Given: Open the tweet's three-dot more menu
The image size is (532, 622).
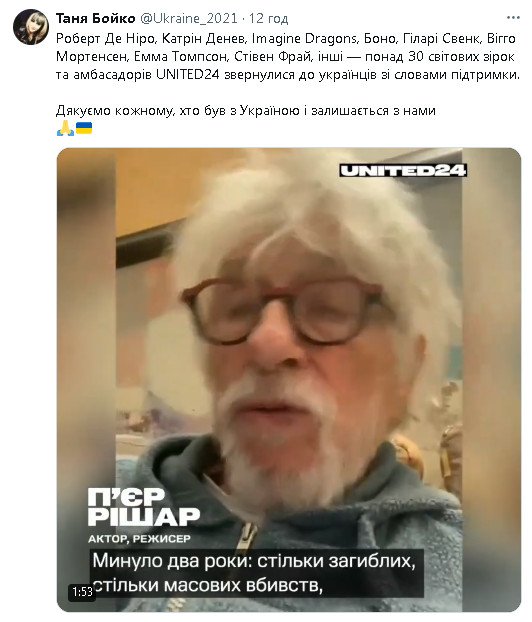Looking at the screenshot, I should (x=513, y=18).
